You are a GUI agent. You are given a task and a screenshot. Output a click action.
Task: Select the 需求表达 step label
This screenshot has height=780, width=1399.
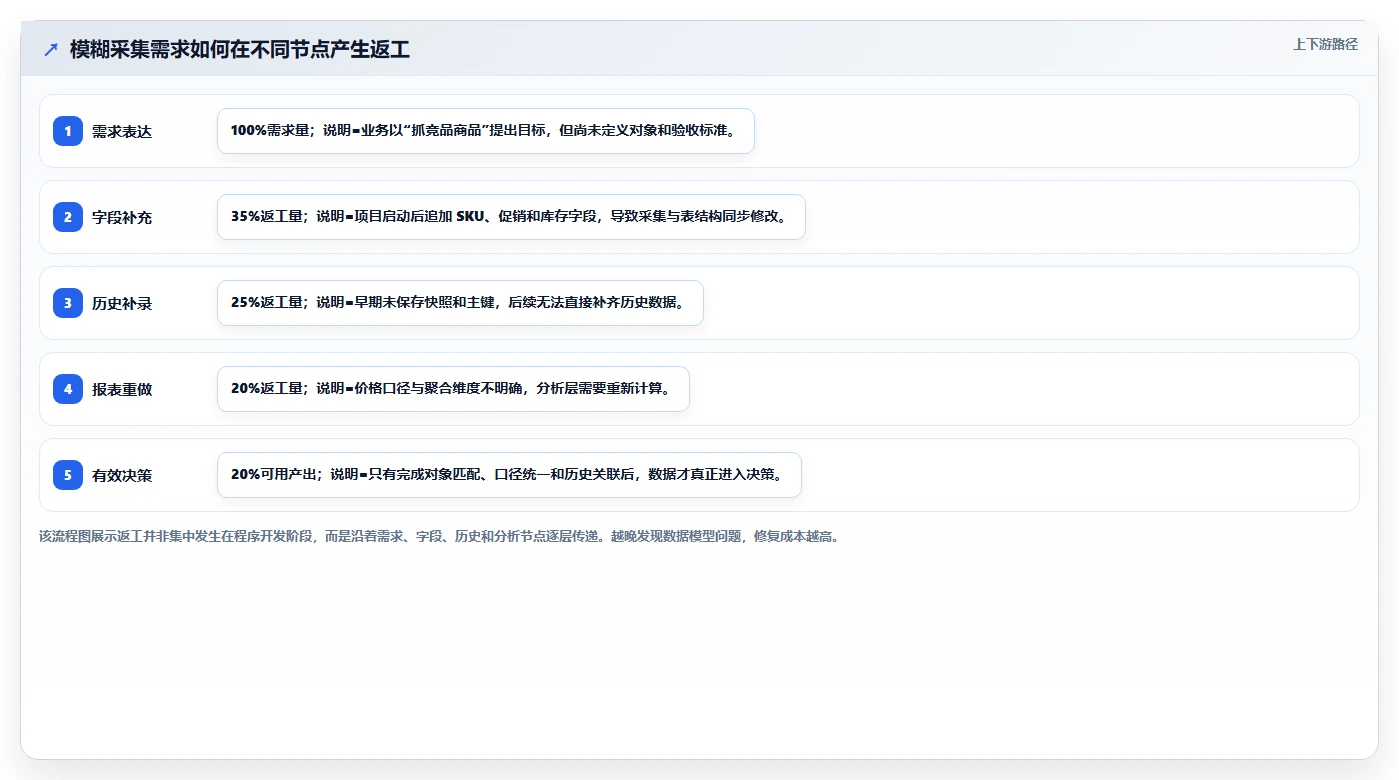122,131
